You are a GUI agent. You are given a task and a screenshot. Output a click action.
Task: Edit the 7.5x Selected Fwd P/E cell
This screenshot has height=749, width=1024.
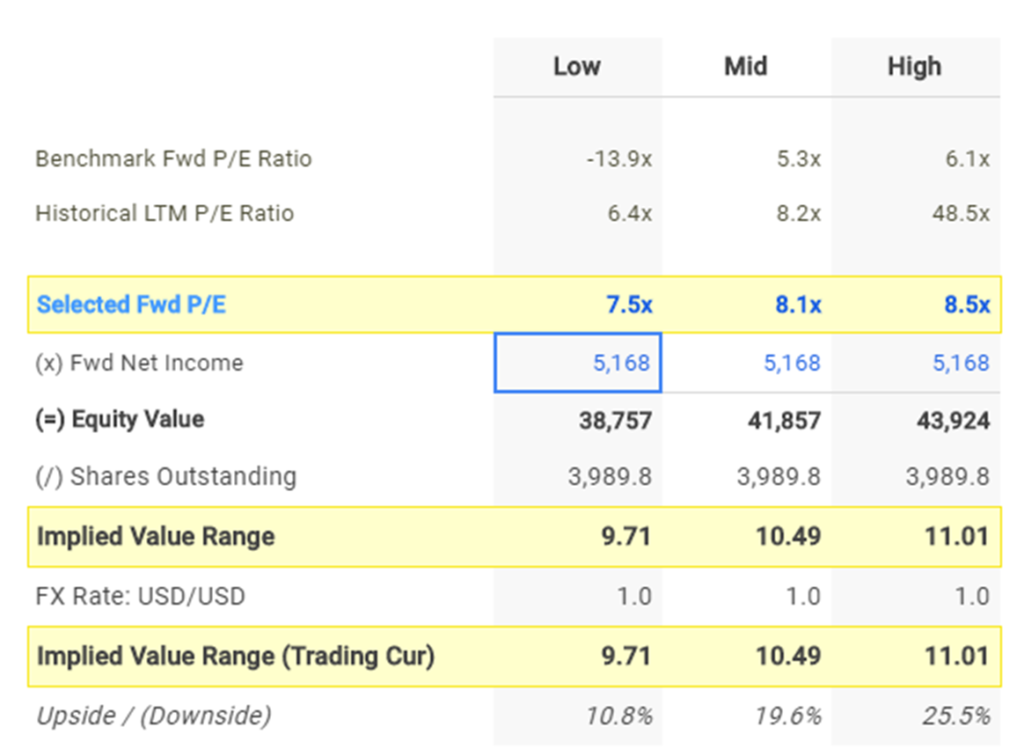pyautogui.click(x=629, y=305)
